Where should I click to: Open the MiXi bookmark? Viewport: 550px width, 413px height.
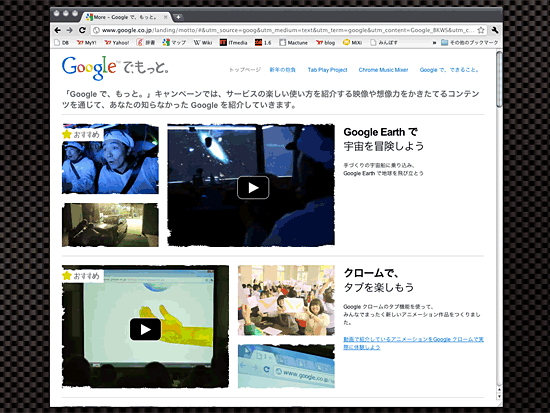[352, 42]
